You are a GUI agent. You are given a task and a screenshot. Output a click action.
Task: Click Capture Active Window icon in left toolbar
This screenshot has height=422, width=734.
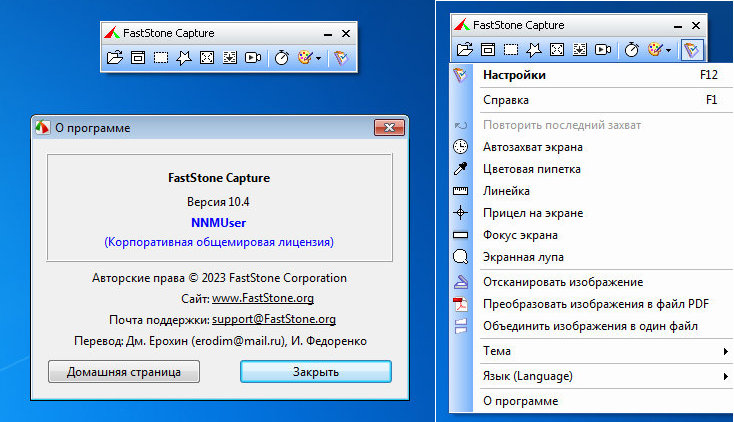point(138,59)
